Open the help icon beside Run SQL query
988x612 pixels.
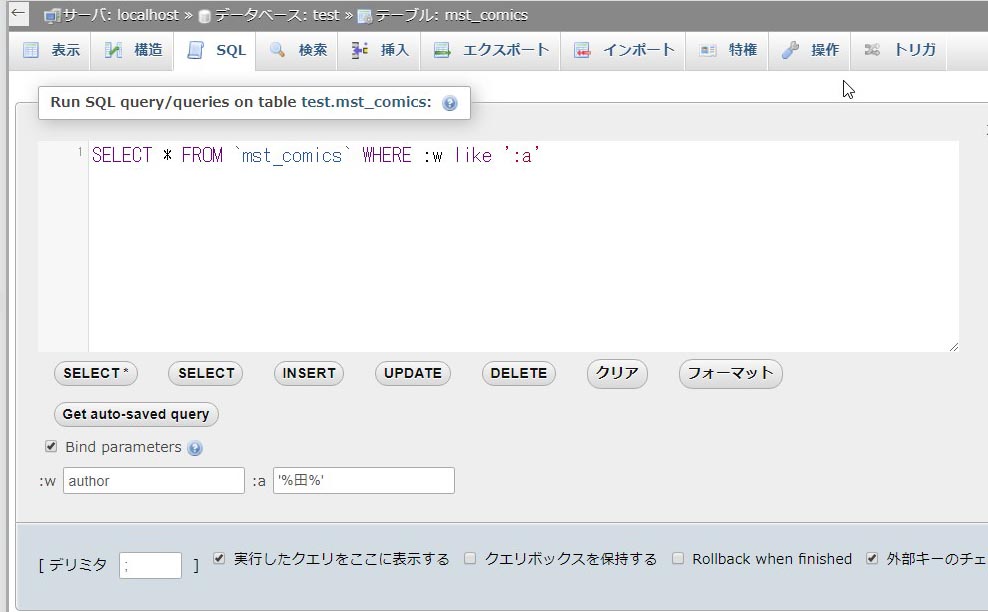pyautogui.click(x=450, y=102)
